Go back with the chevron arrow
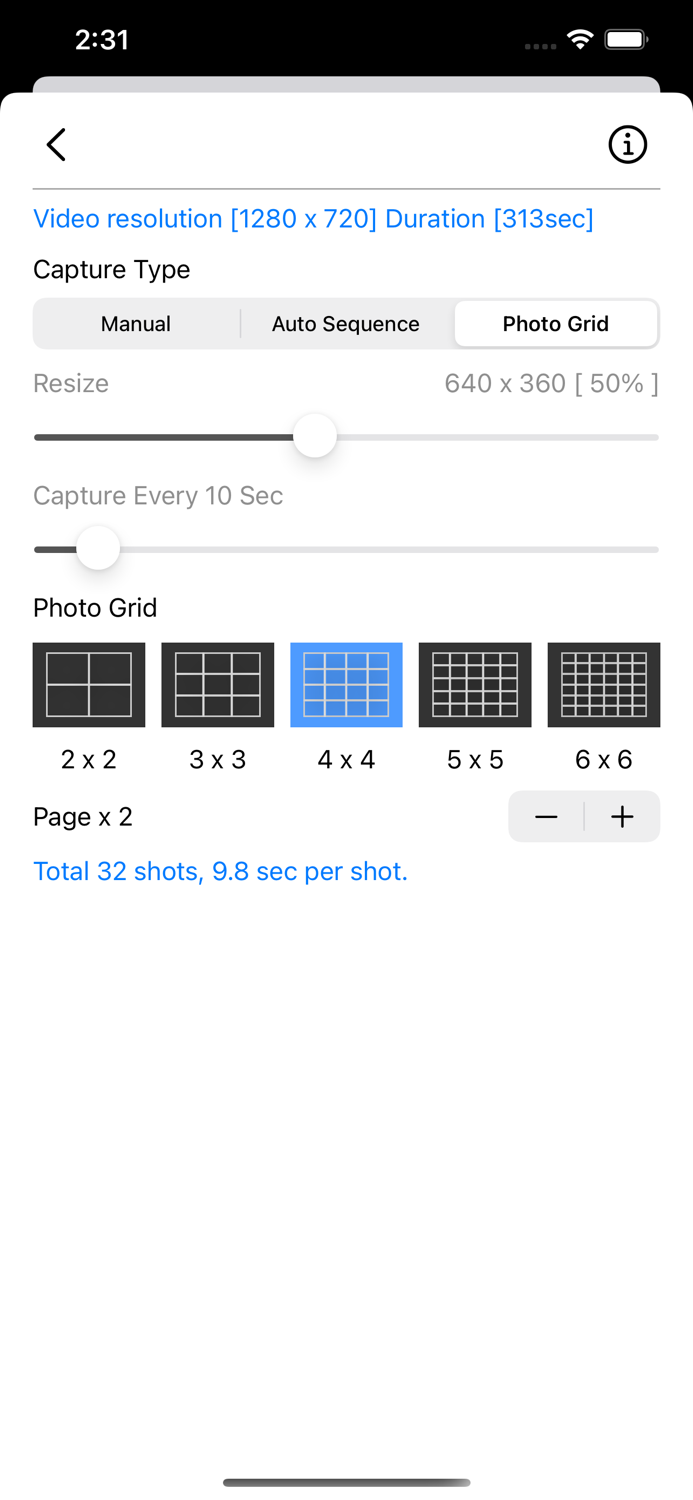This screenshot has width=693, height=1500. 55,144
